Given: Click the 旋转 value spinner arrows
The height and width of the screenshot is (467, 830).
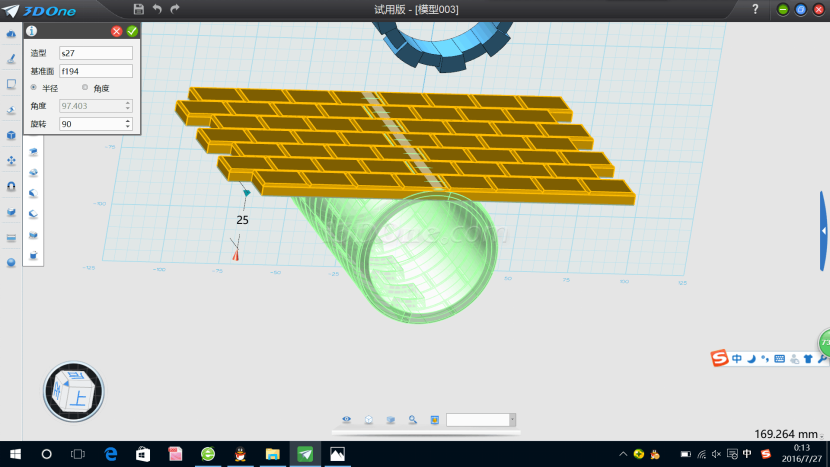Looking at the screenshot, I should [x=128, y=124].
